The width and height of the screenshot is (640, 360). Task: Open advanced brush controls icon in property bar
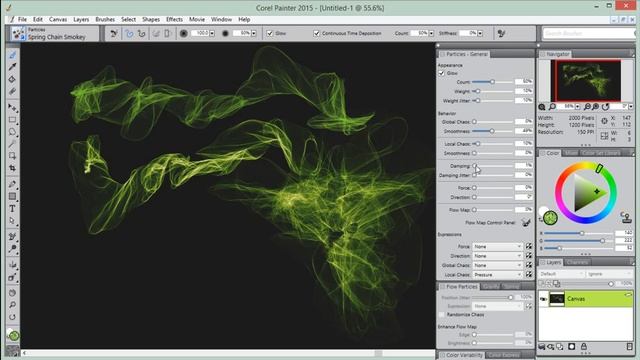[x=501, y=33]
